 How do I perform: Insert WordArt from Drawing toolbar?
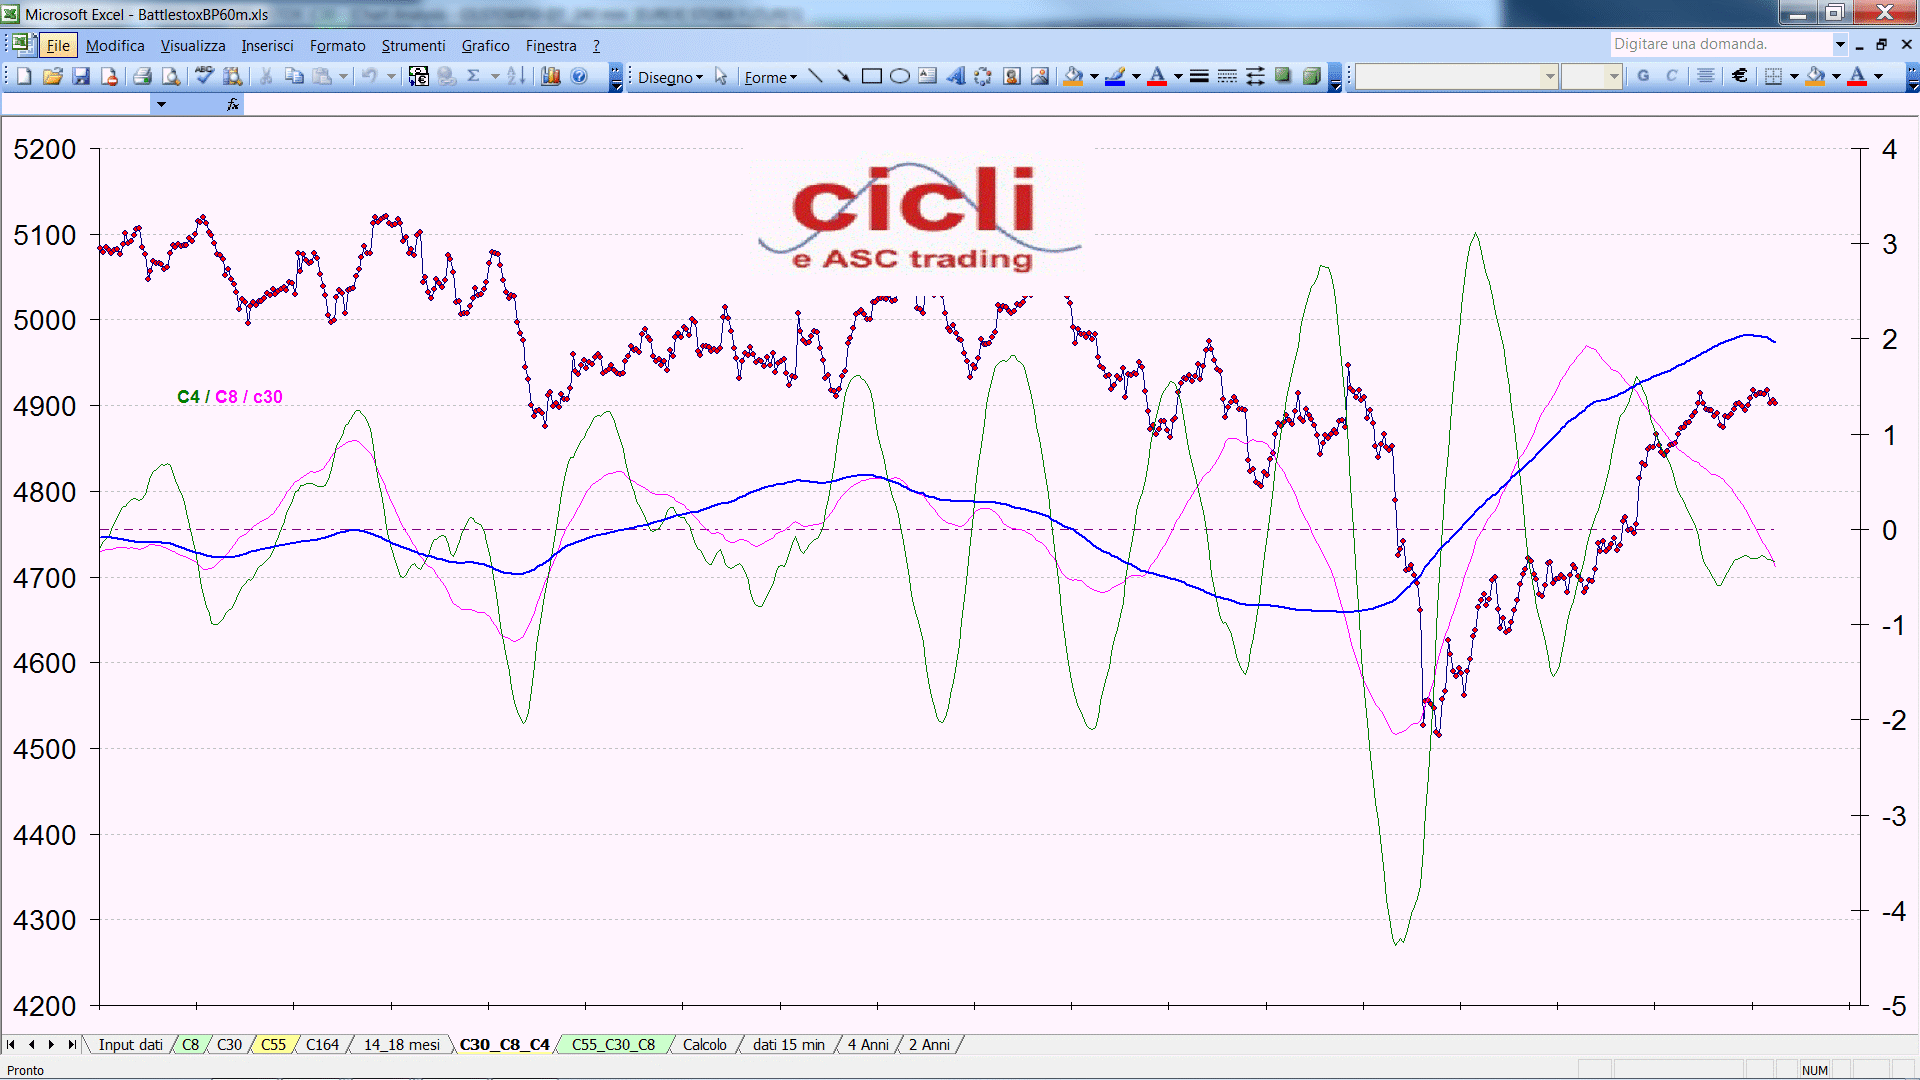pos(956,77)
